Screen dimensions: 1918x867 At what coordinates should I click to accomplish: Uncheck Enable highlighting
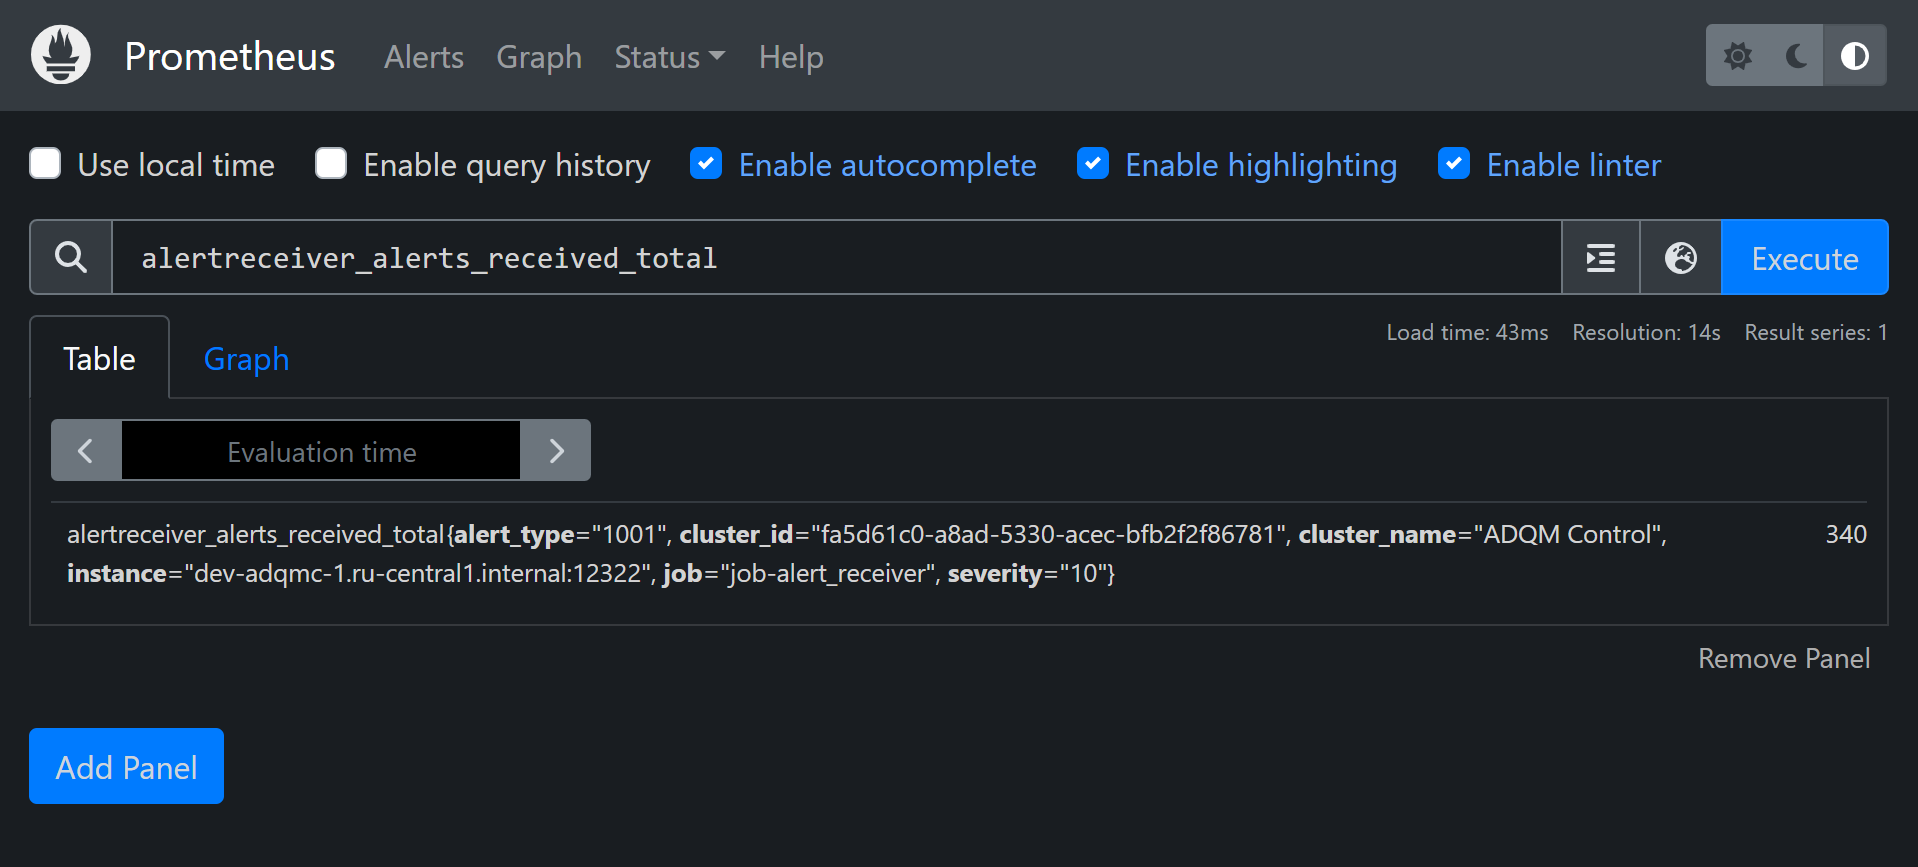click(1092, 164)
